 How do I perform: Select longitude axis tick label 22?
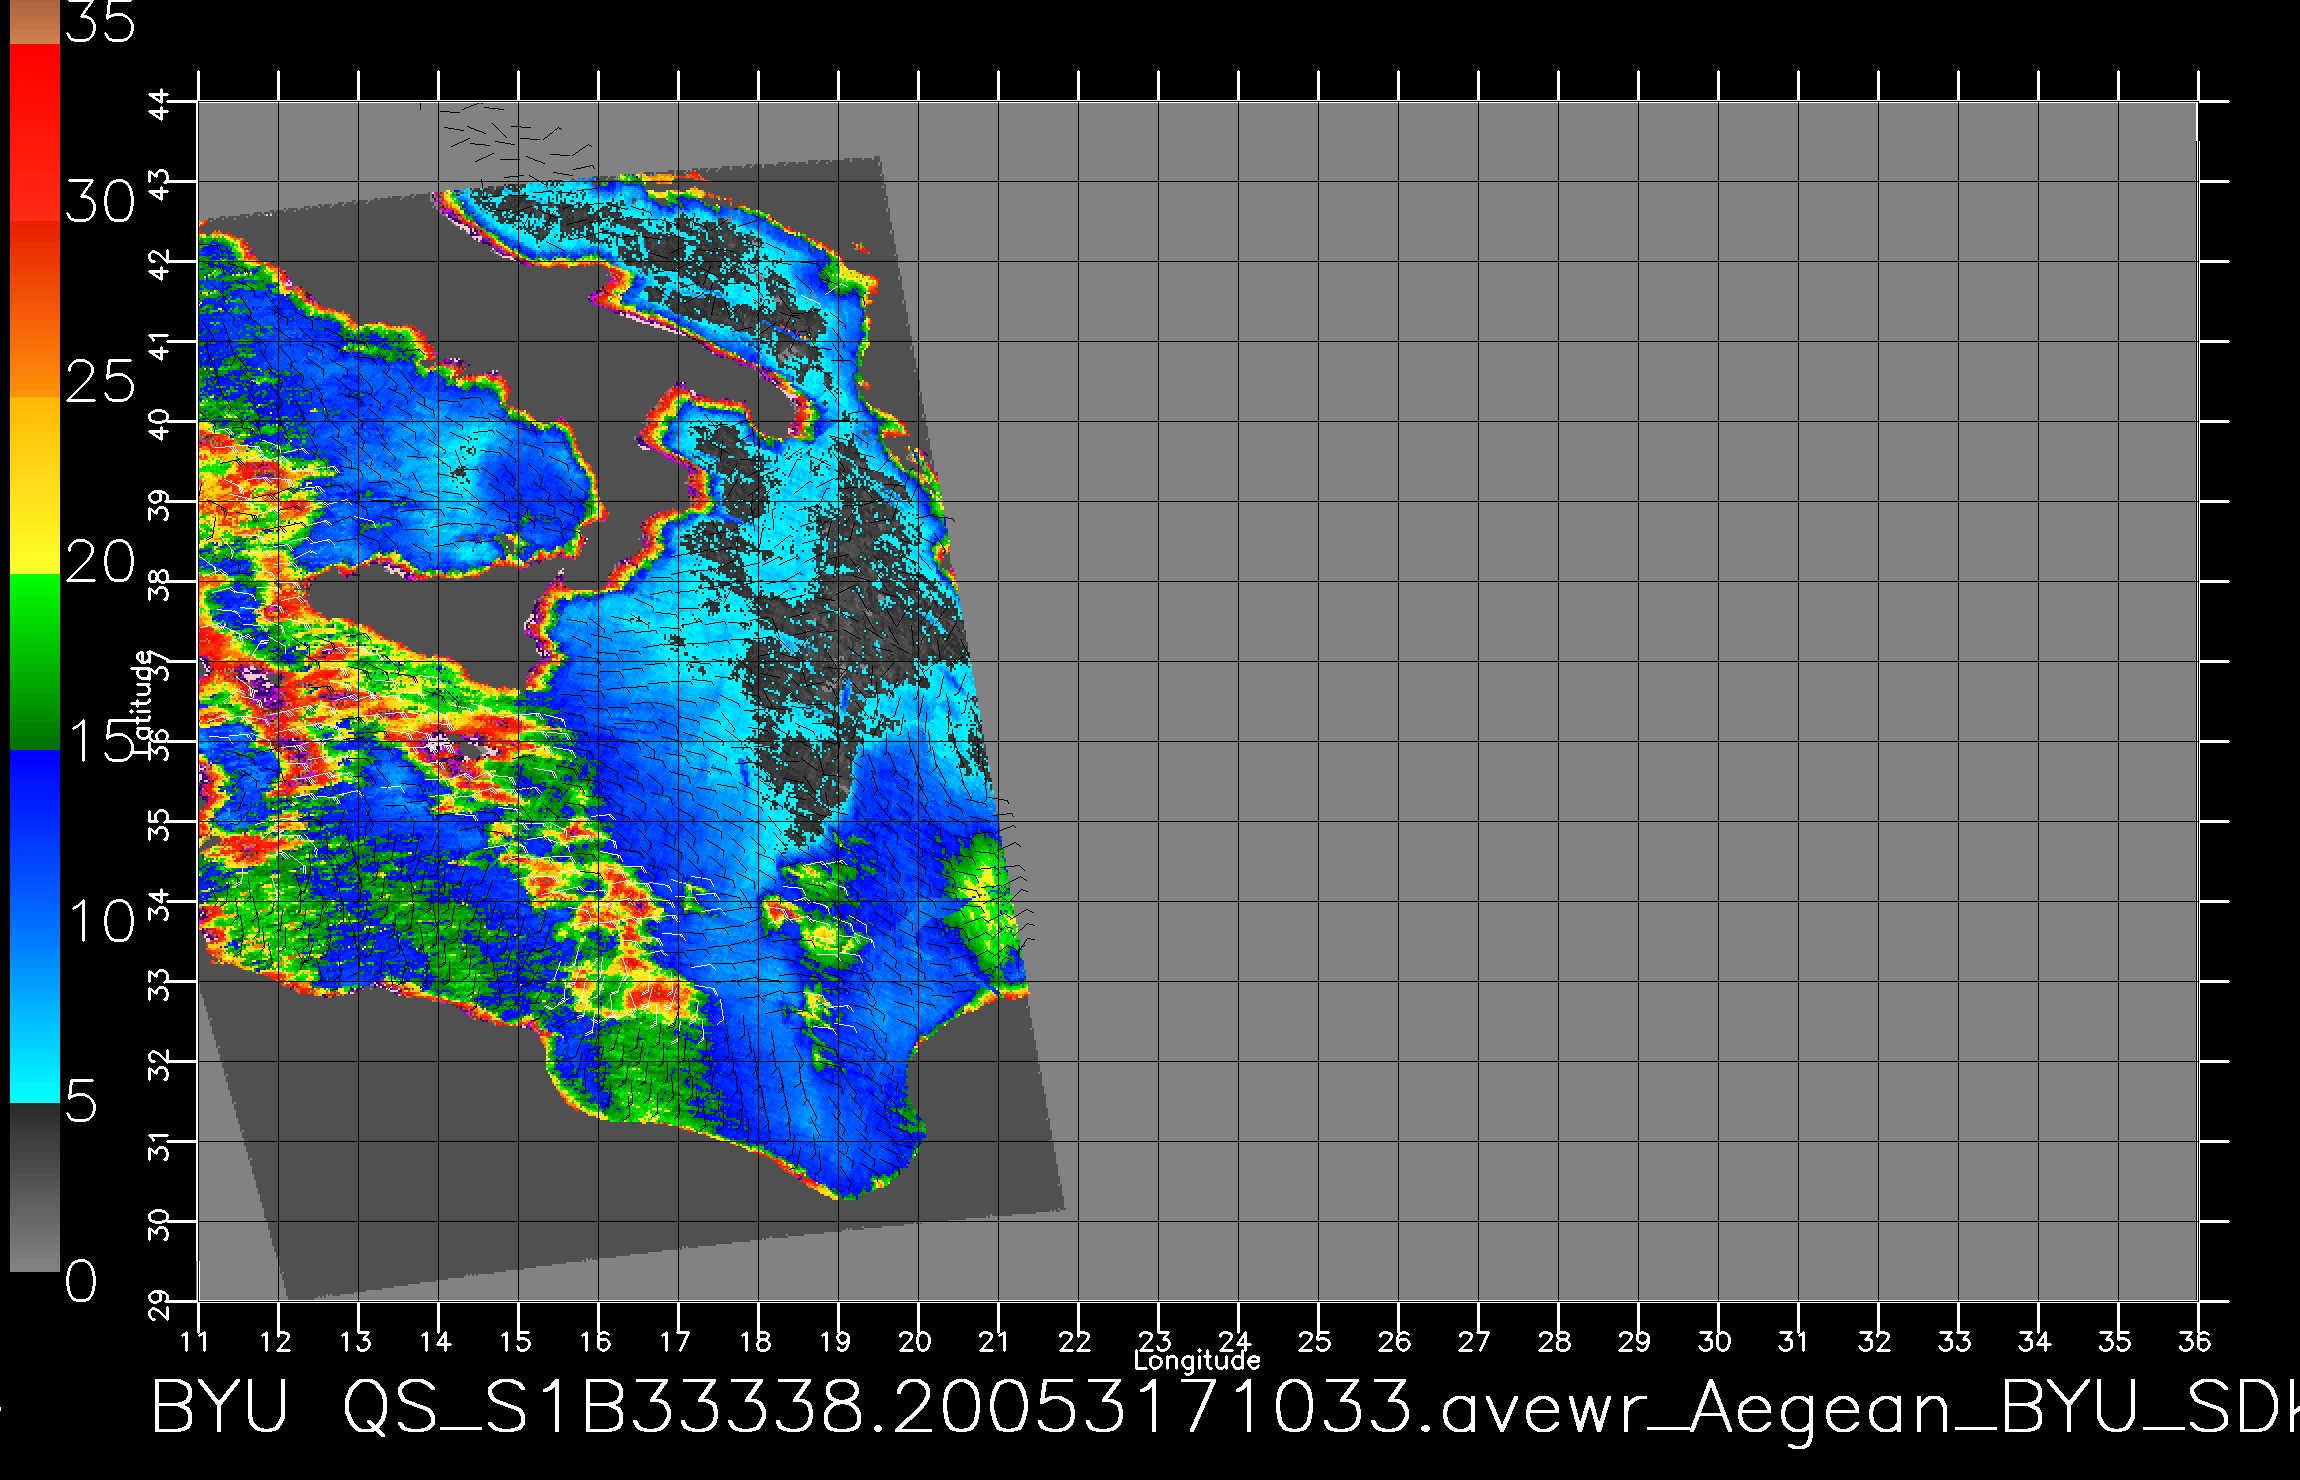point(1075,1341)
